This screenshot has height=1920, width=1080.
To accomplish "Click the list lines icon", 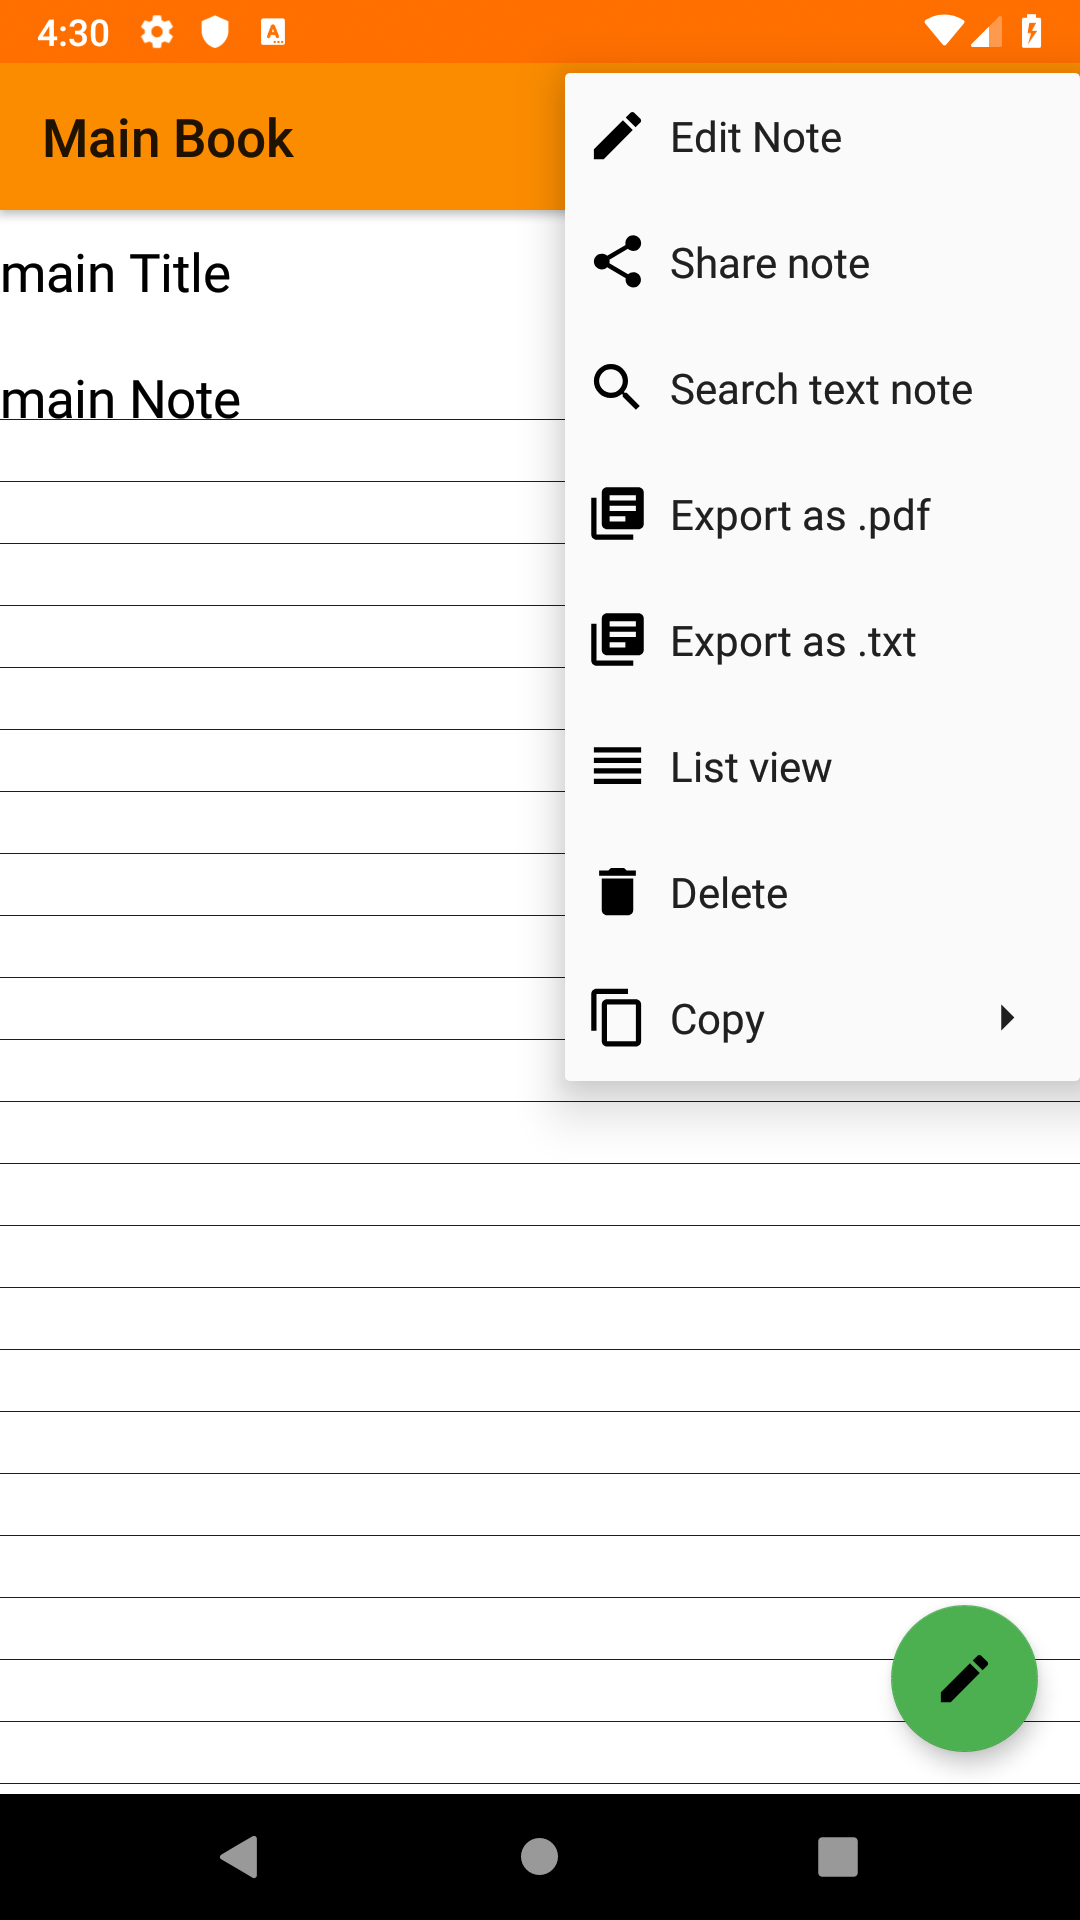I will click(x=617, y=766).
